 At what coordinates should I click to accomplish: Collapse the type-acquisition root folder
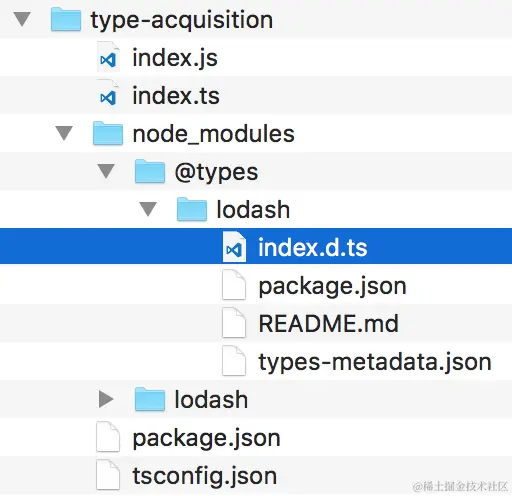pyautogui.click(x=22, y=19)
